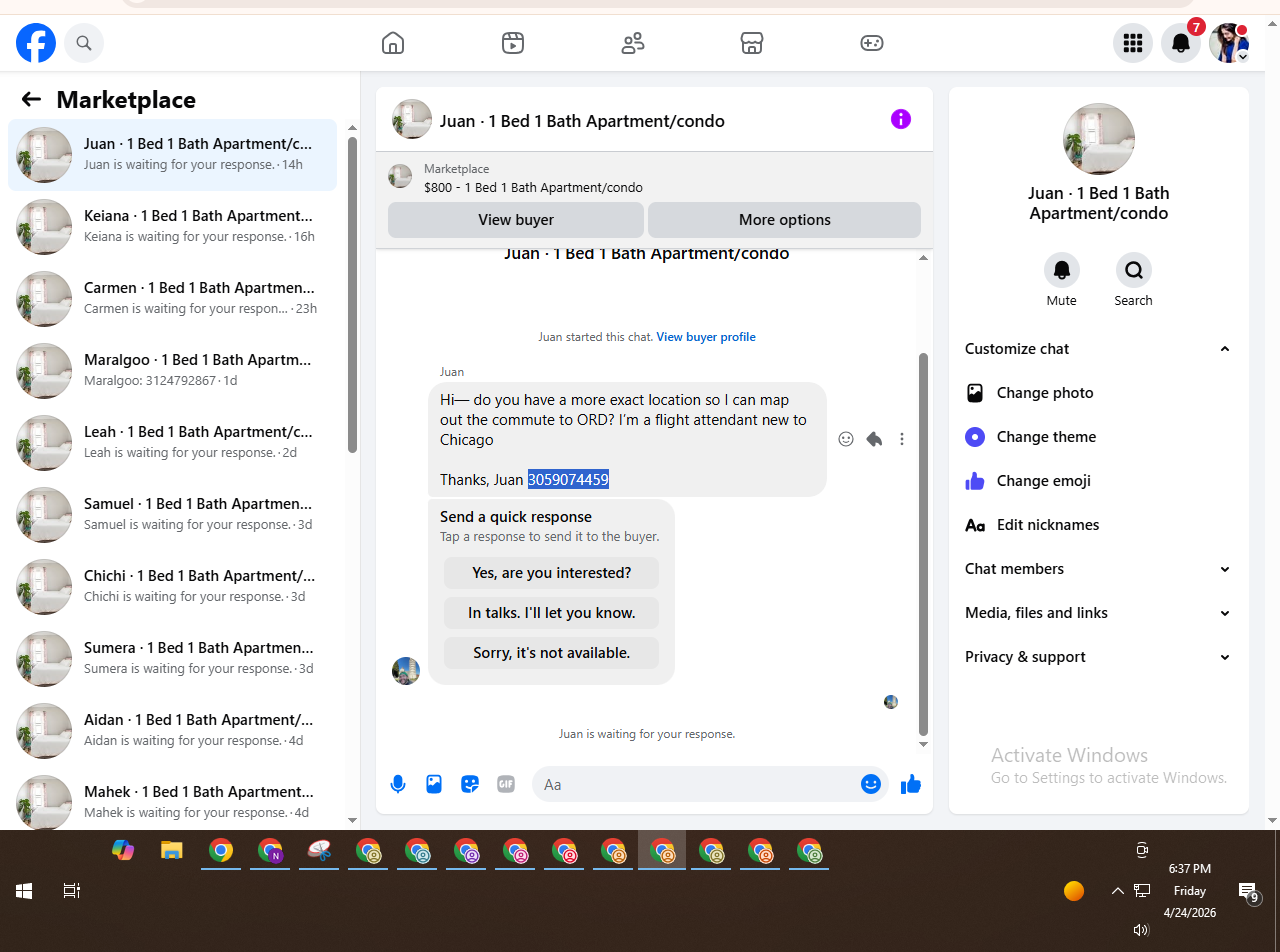Open conversation information purple icon
This screenshot has height=952, width=1280.
(x=901, y=120)
